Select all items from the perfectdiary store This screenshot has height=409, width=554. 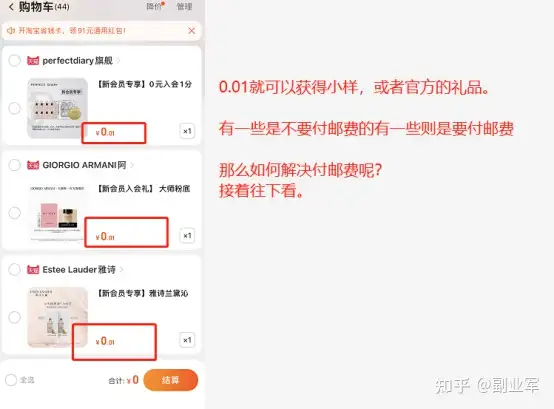[14, 60]
